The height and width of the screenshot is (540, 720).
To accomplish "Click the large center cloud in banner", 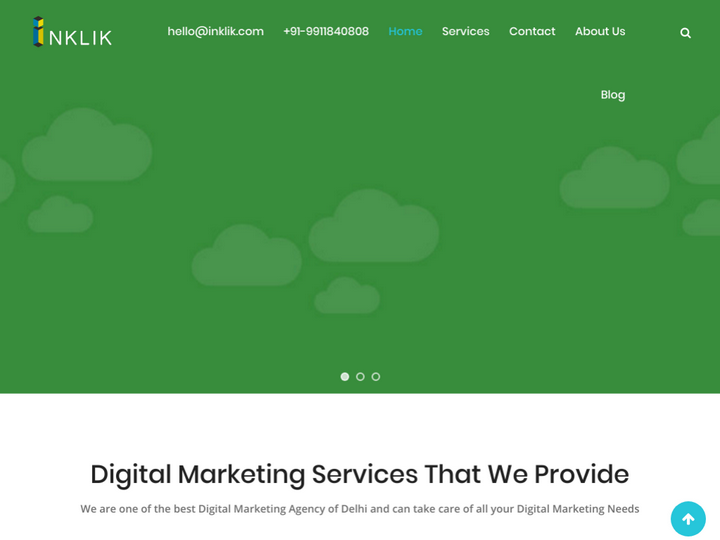I will click(x=373, y=226).
